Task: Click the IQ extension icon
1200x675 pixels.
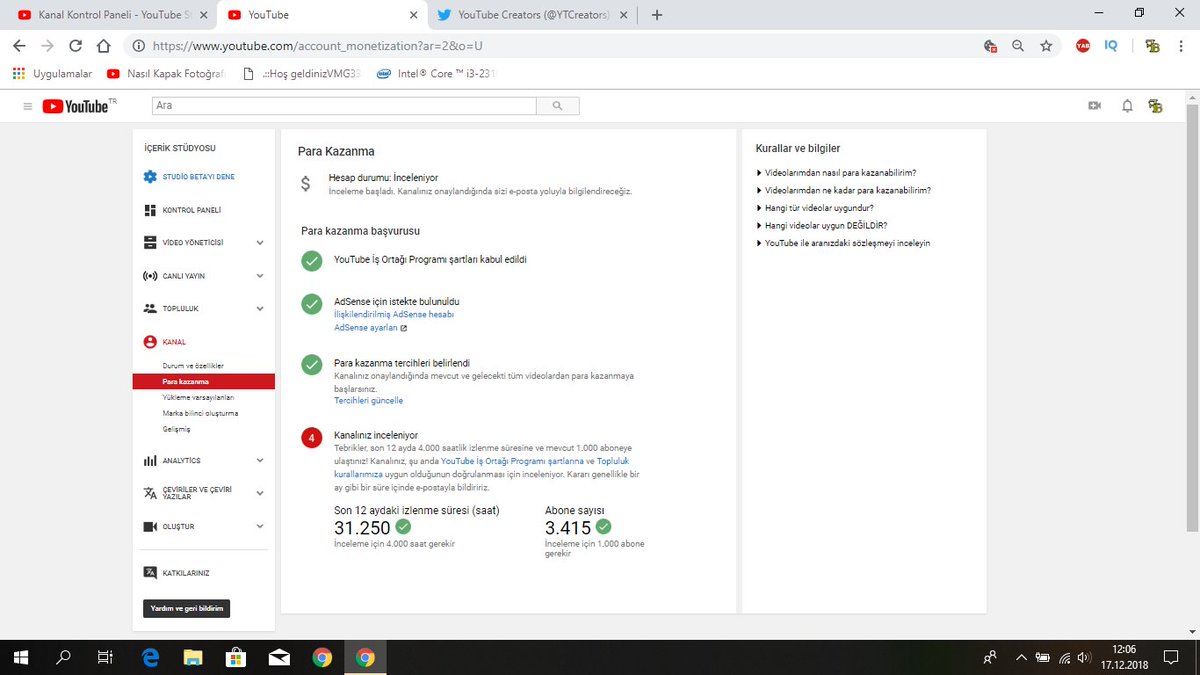Action: pos(1111,46)
